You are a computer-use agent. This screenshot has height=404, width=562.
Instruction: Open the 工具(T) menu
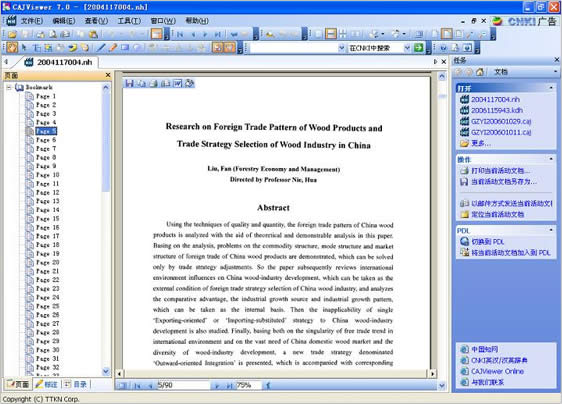129,21
